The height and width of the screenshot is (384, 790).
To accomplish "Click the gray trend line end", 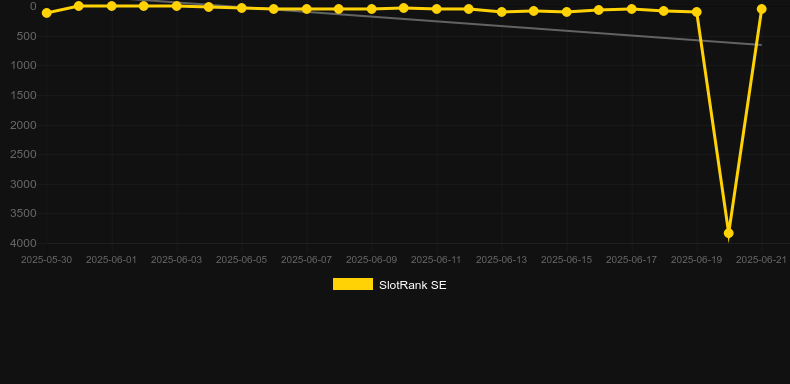I will (761, 45).
